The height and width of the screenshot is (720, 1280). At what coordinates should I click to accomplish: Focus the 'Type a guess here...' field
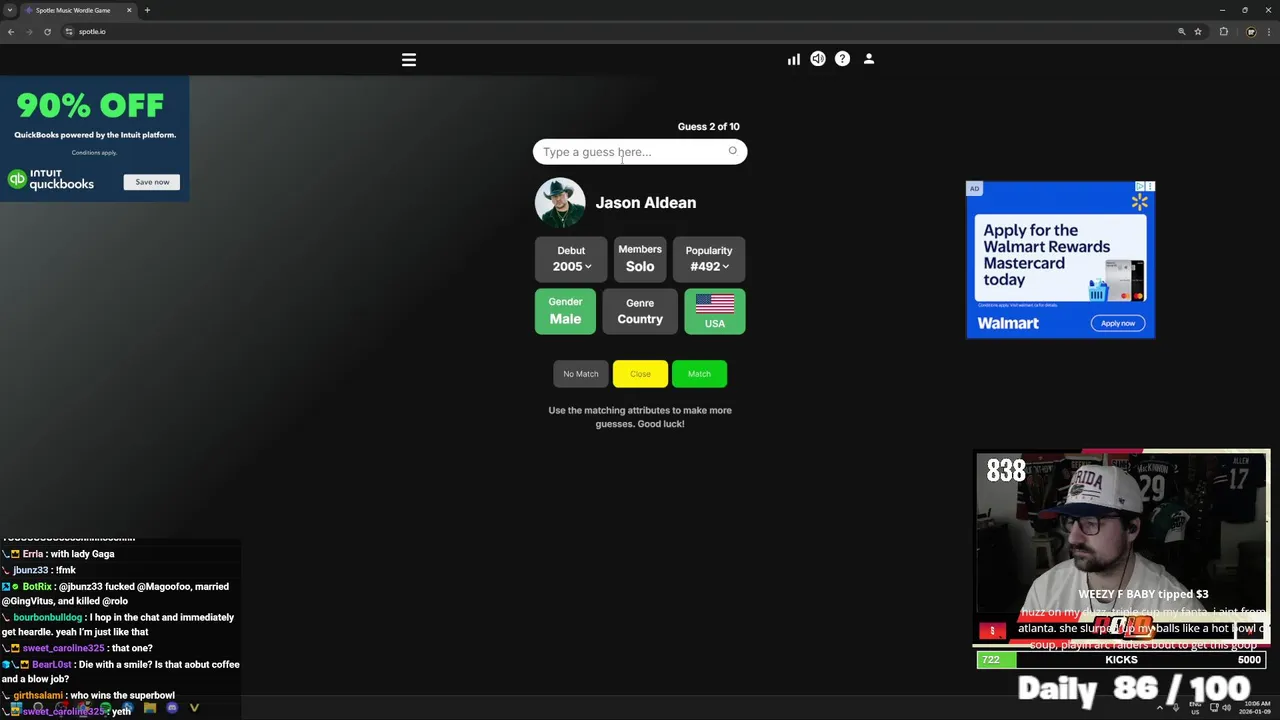640,152
